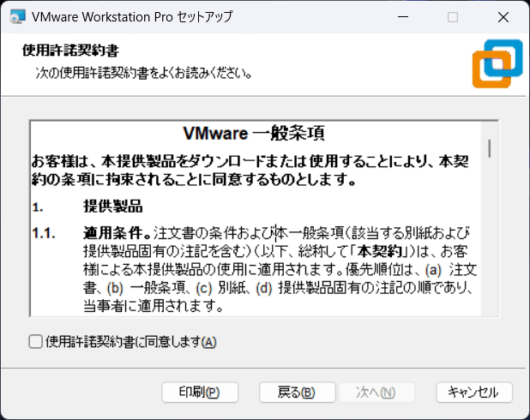Check the 使用許諾契約書に同意します checkbox
Image resolution: width=530 pixels, height=420 pixels.
35,341
